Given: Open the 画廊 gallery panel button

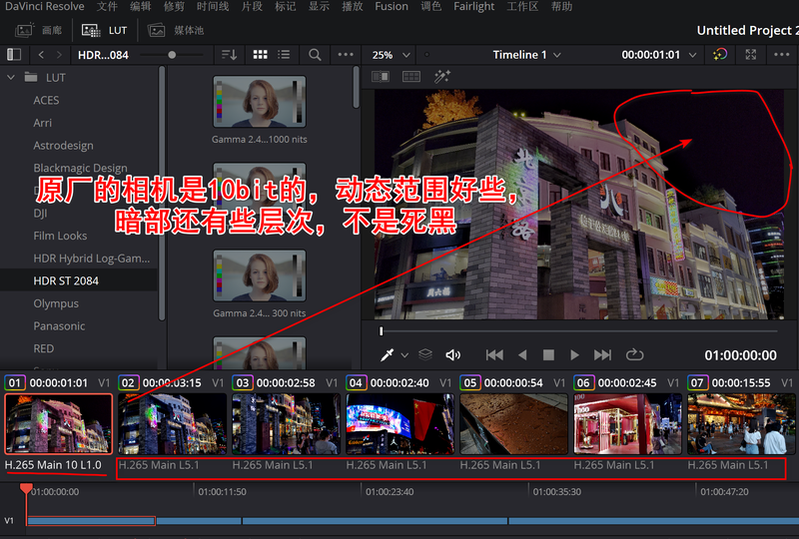Looking at the screenshot, I should [38, 30].
